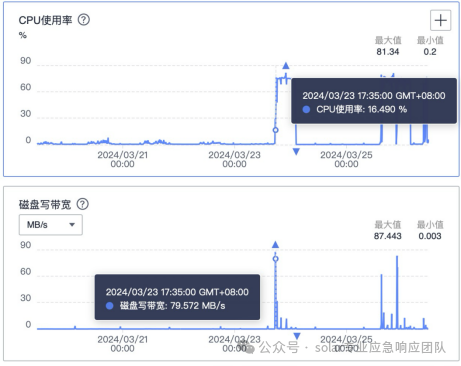Click the blue legend dot for 磁盘写带宽 tooltip
Screen dimensions: 461x366
coord(109,306)
